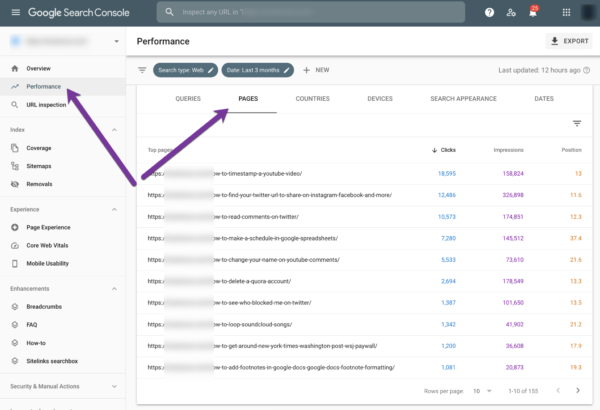Open the how-to-delete-a-quora-account page row
The width and height of the screenshot is (600, 410).
(365, 281)
